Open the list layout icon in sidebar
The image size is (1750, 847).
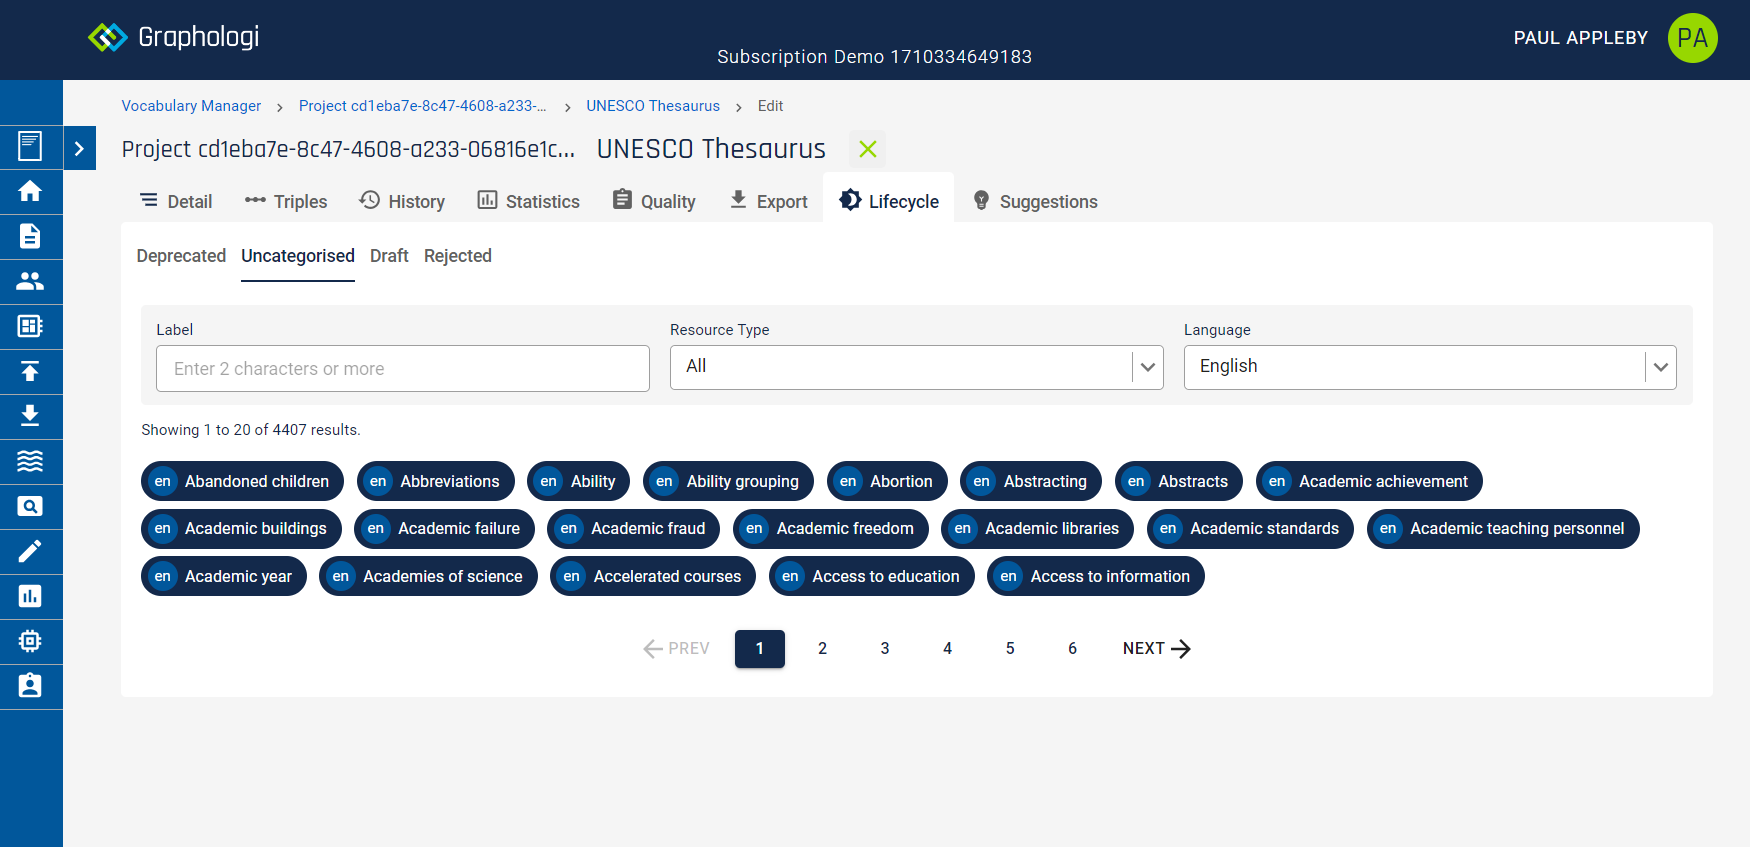tap(30, 326)
